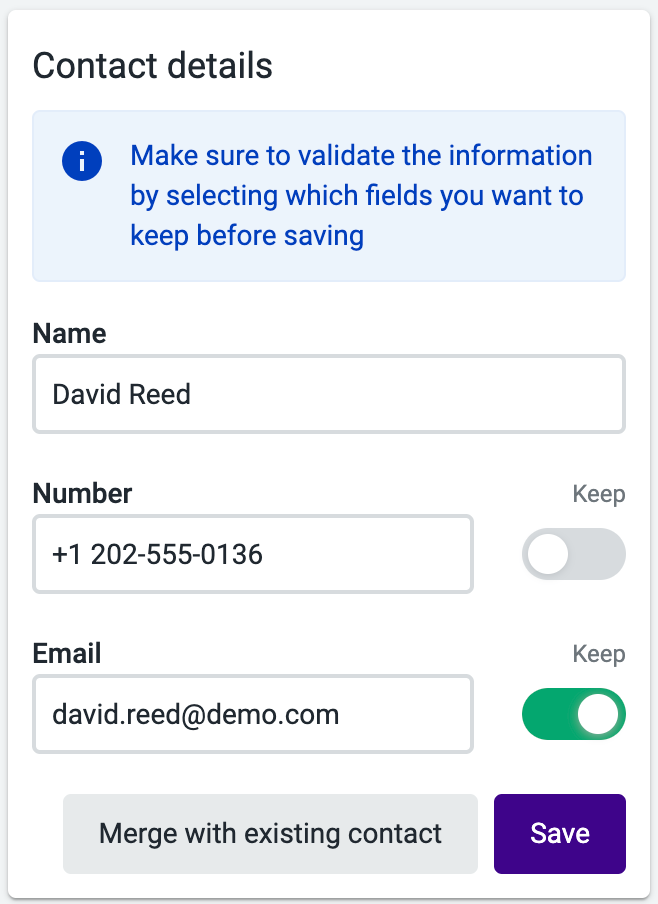The width and height of the screenshot is (658, 904).
Task: Click the blue info icon
Action: coord(82,161)
